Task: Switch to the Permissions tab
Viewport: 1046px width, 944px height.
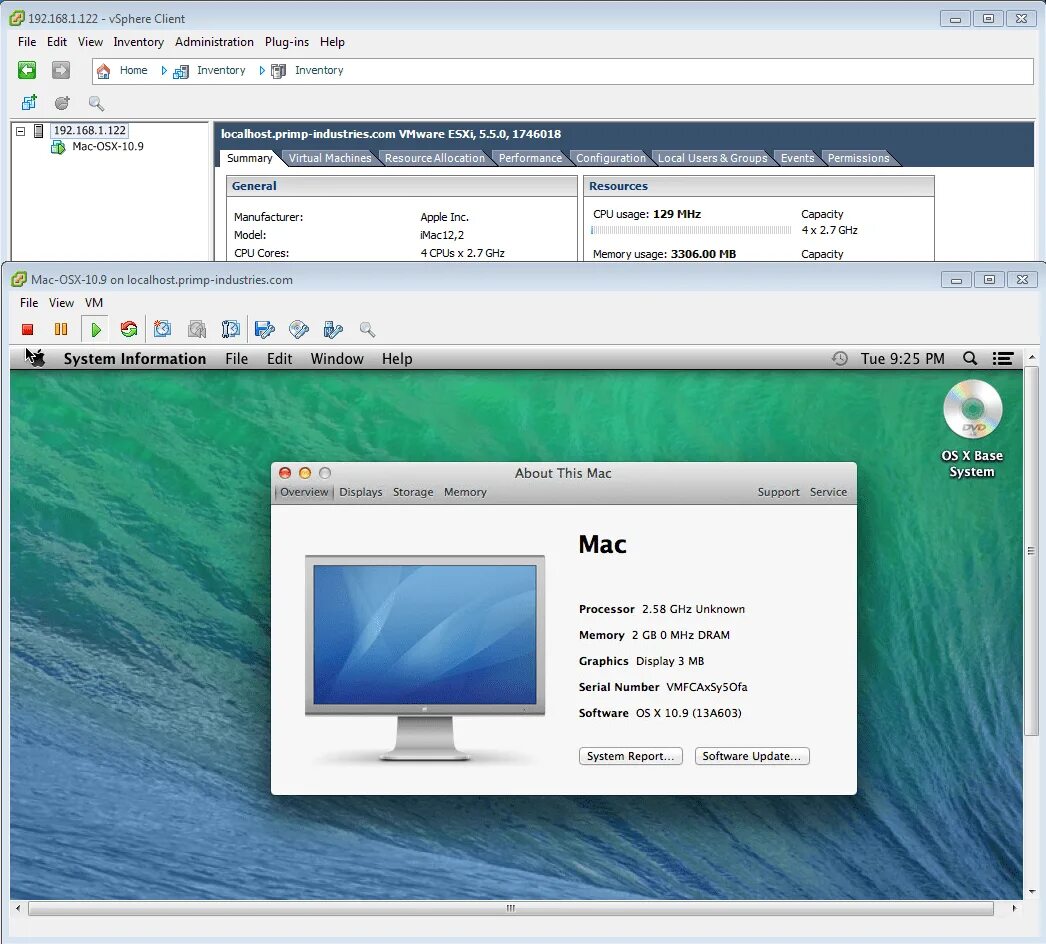Action: (x=859, y=158)
